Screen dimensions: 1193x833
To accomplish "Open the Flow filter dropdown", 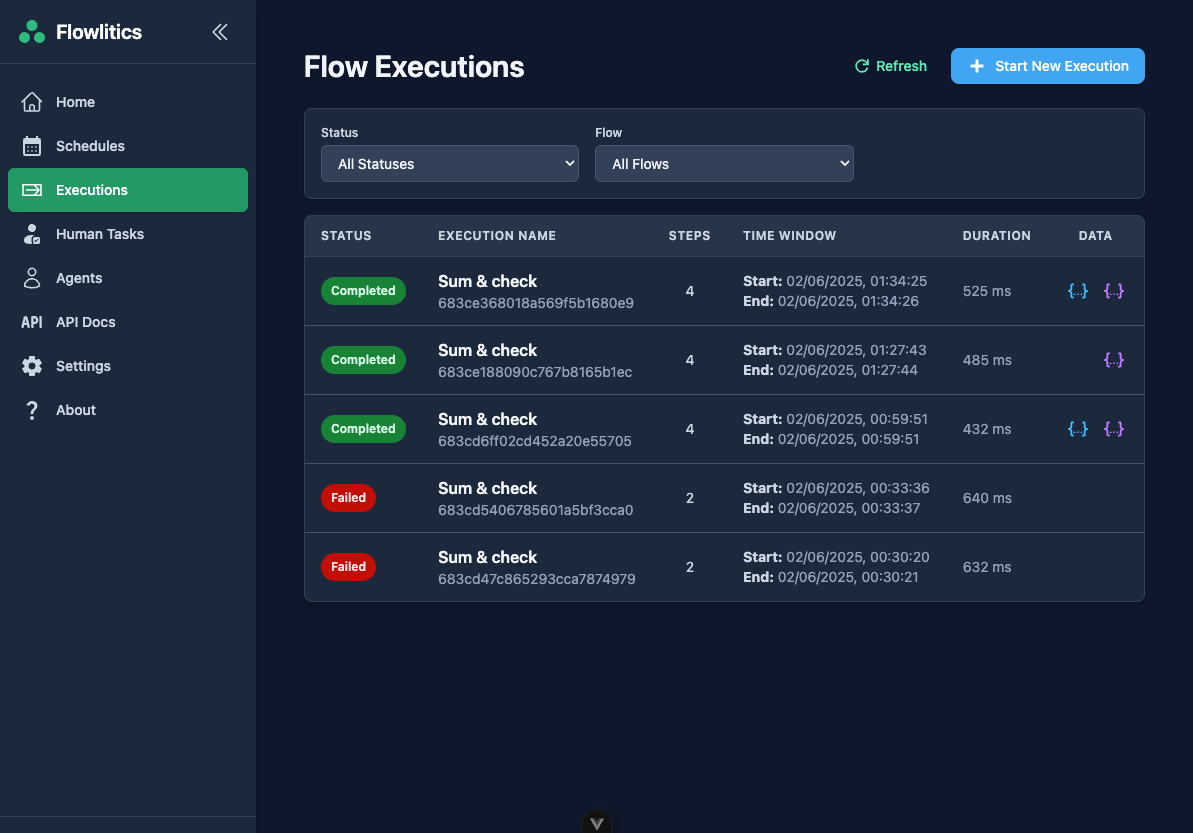I will point(724,164).
